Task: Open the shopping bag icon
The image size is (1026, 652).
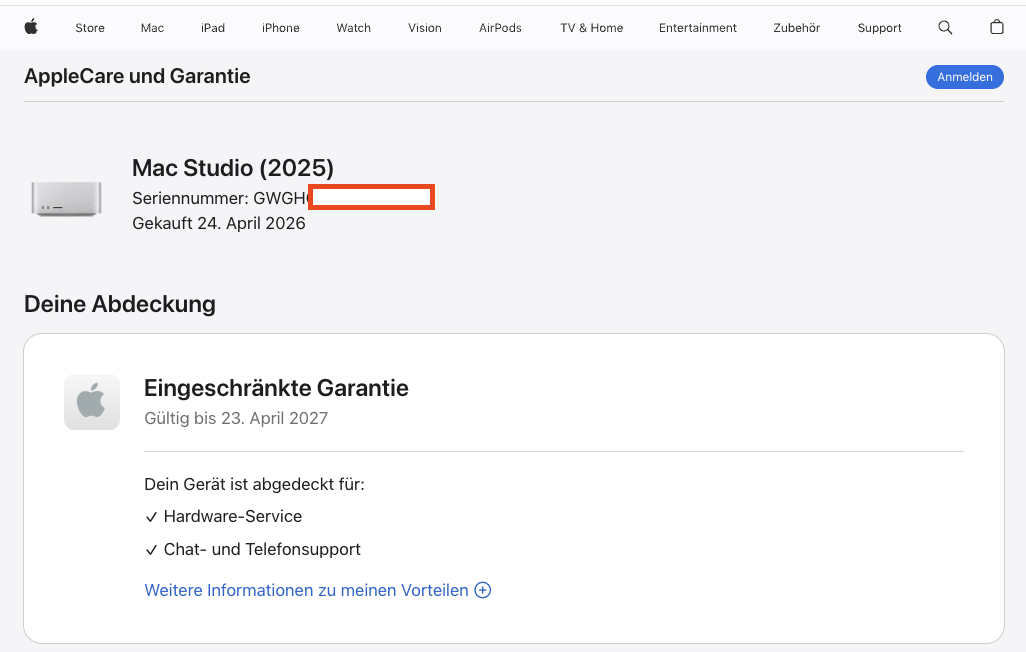Action: 997,27
